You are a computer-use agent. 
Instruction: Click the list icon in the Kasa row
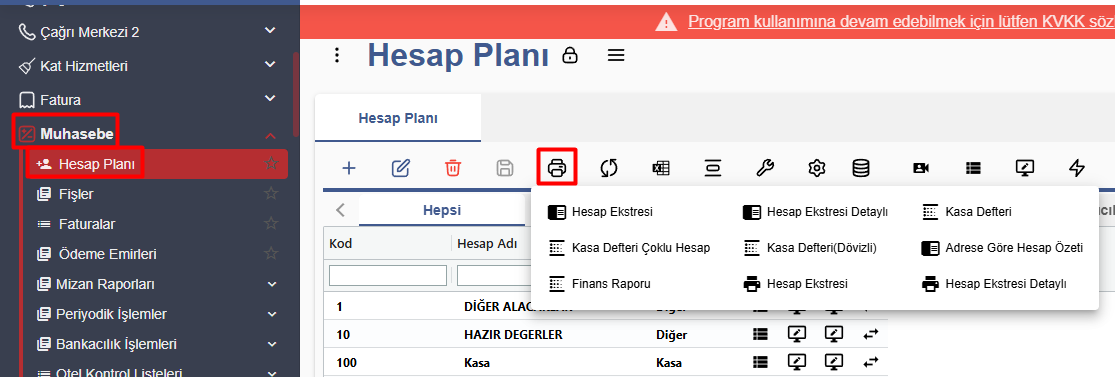761,362
